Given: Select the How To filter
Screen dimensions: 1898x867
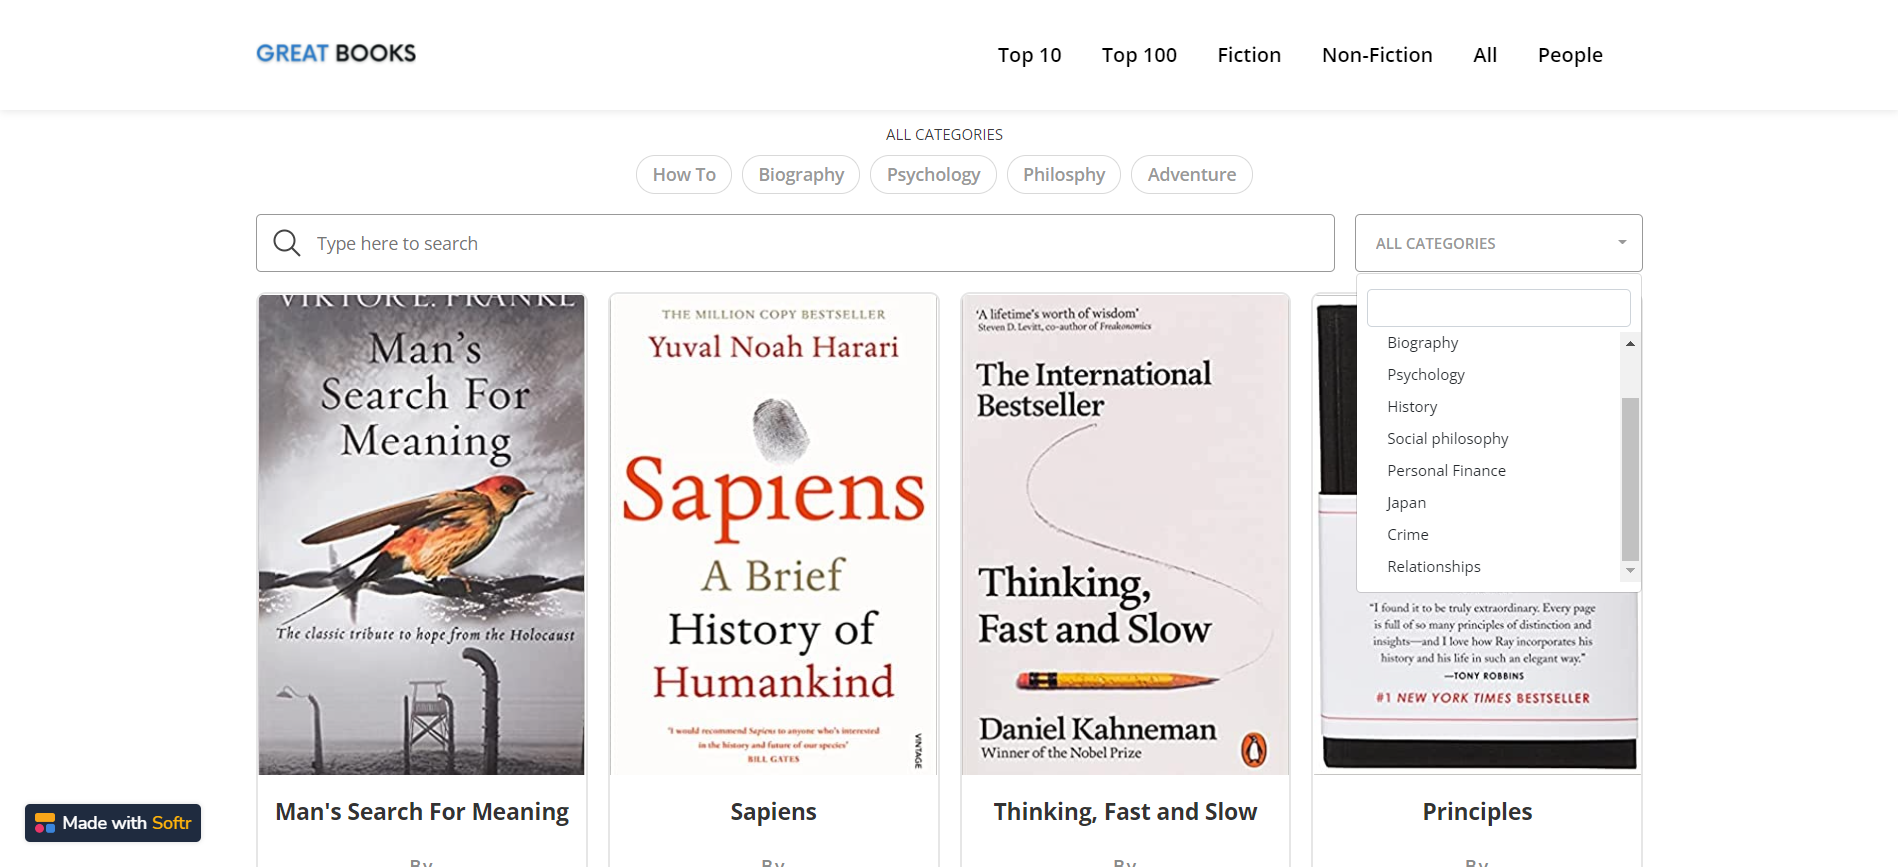Looking at the screenshot, I should pos(683,174).
